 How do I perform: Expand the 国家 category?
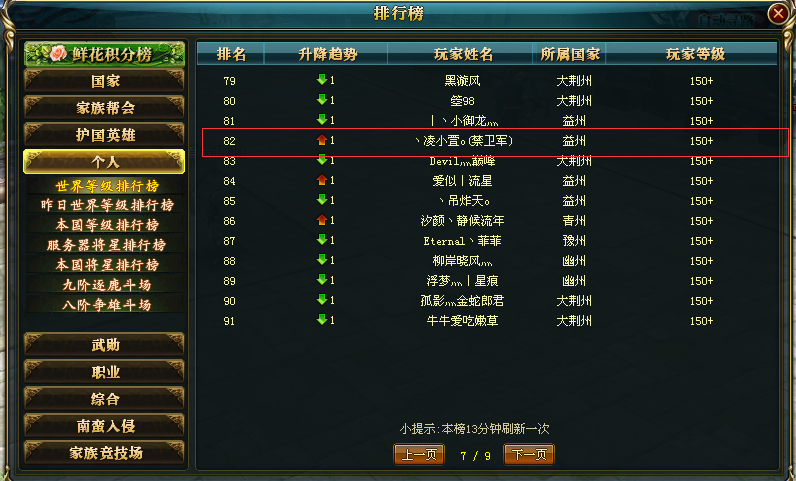pos(105,81)
